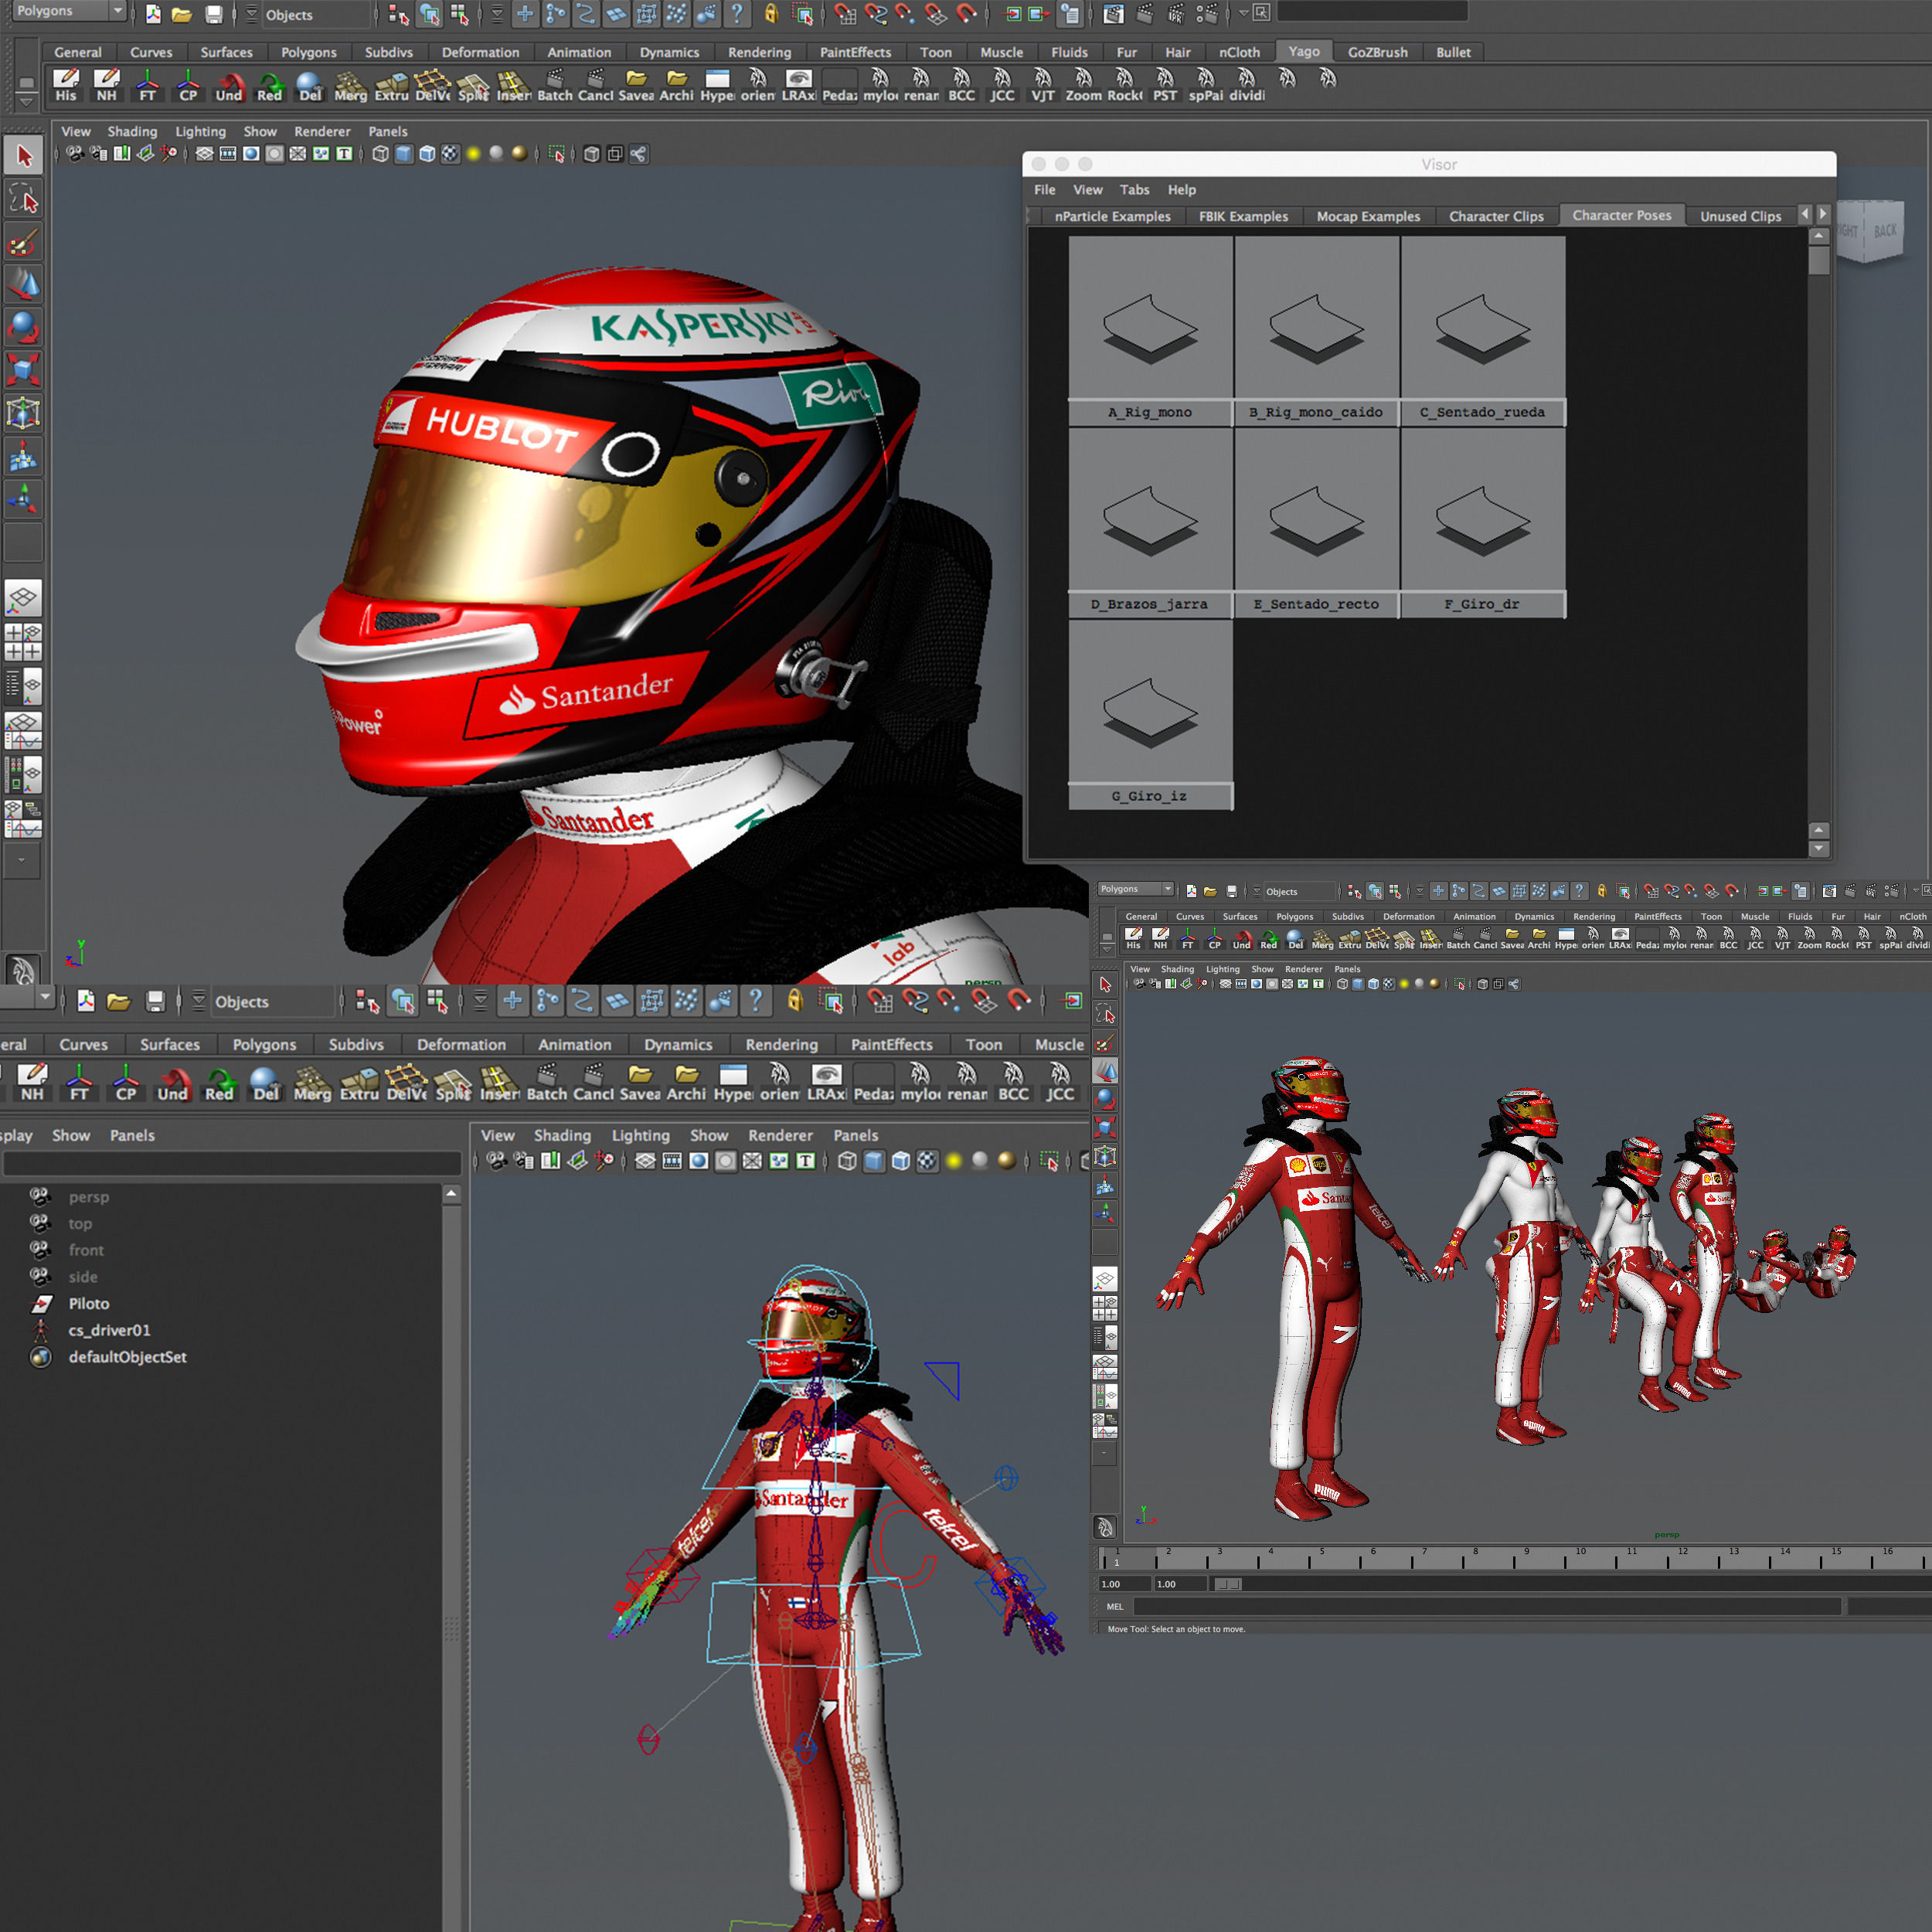Switch to the Bullet shelf tab
The height and width of the screenshot is (1932, 1932).
[x=1452, y=52]
